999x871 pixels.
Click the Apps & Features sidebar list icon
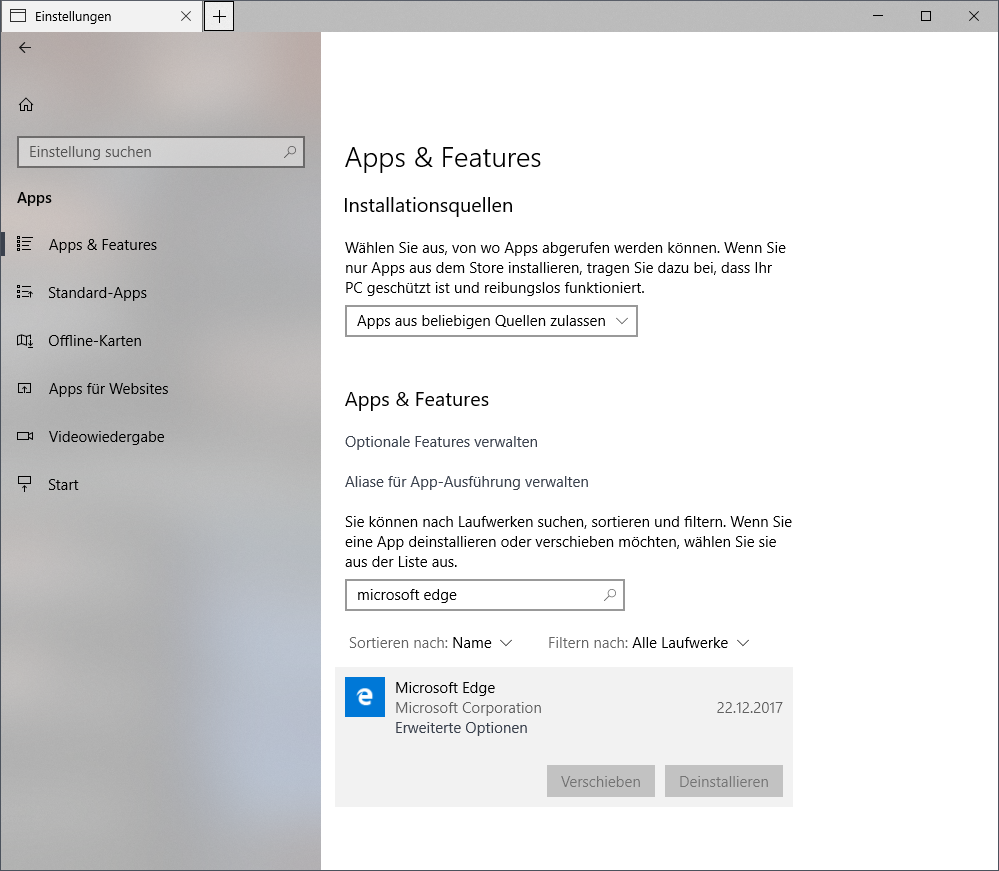[x=25, y=244]
